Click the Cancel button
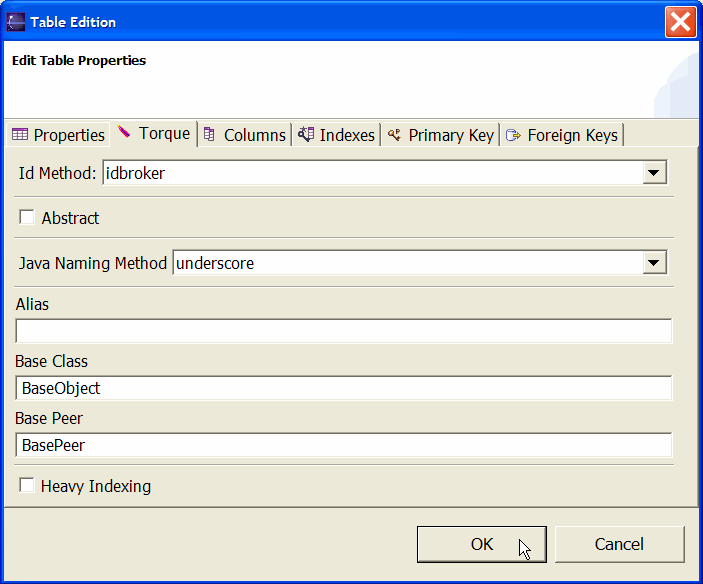This screenshot has height=584, width=703. click(620, 544)
